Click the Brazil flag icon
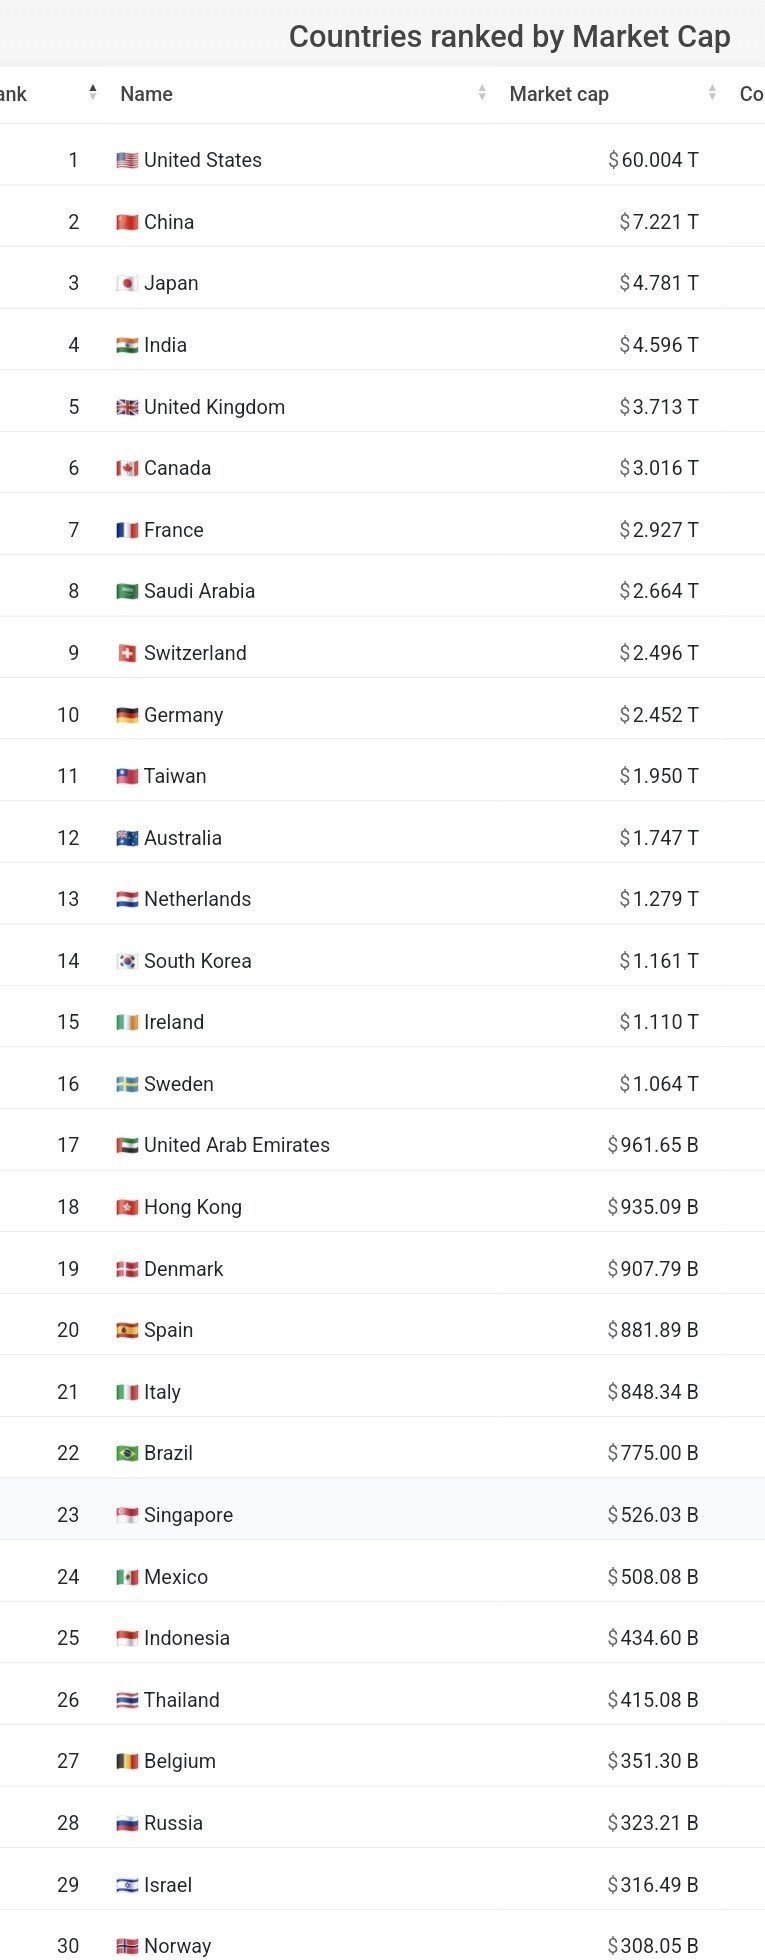The width and height of the screenshot is (765, 1960). (x=127, y=1453)
